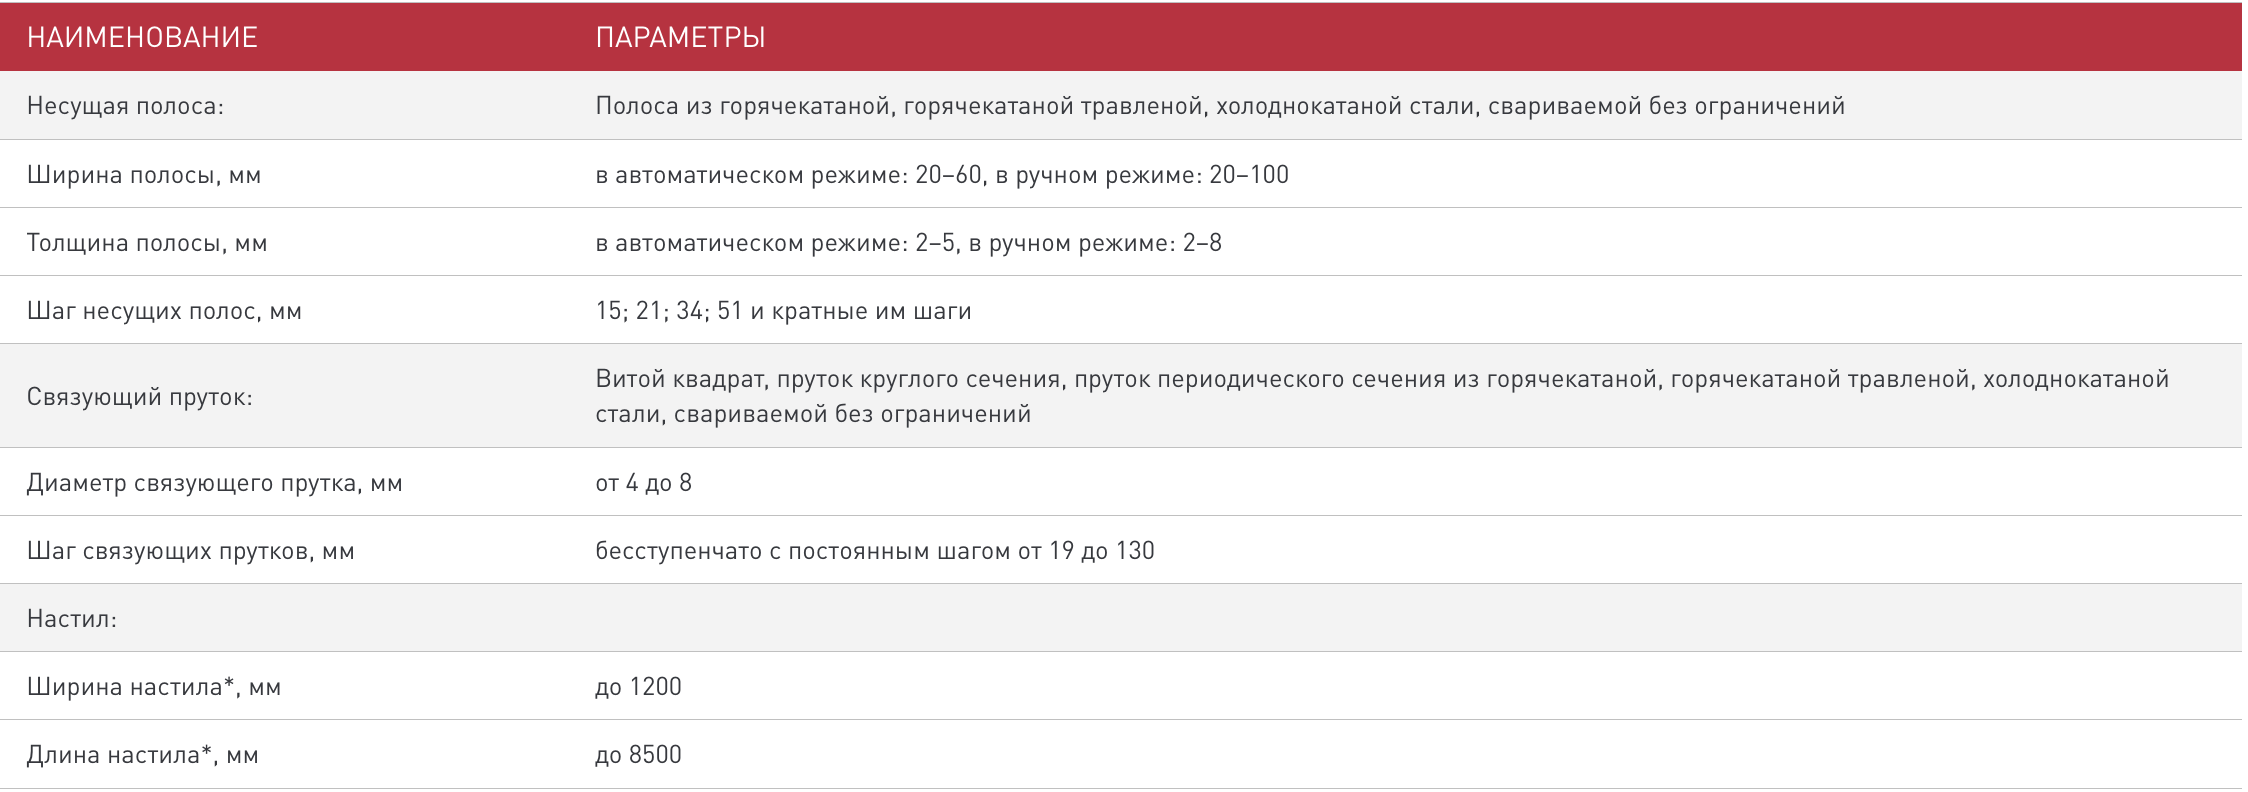The image size is (2248, 792).
Task: Click the до 1200 width value
Action: (x=638, y=687)
